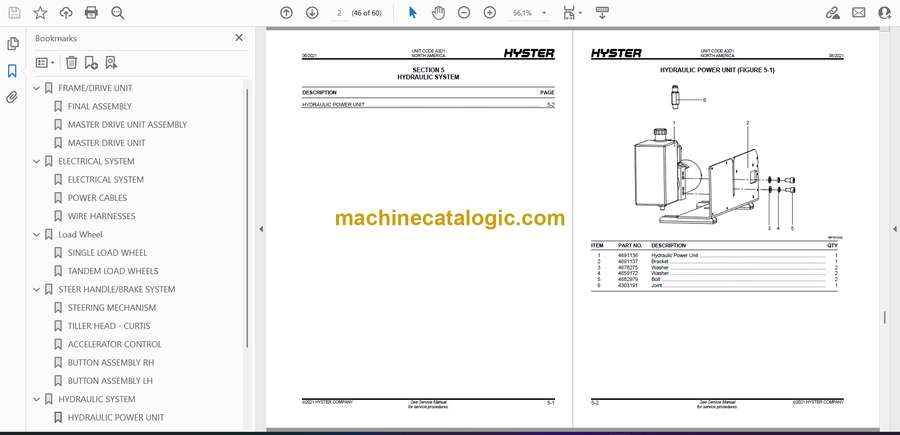Send file by email envelope icon
The image size is (900, 435).
coord(859,13)
